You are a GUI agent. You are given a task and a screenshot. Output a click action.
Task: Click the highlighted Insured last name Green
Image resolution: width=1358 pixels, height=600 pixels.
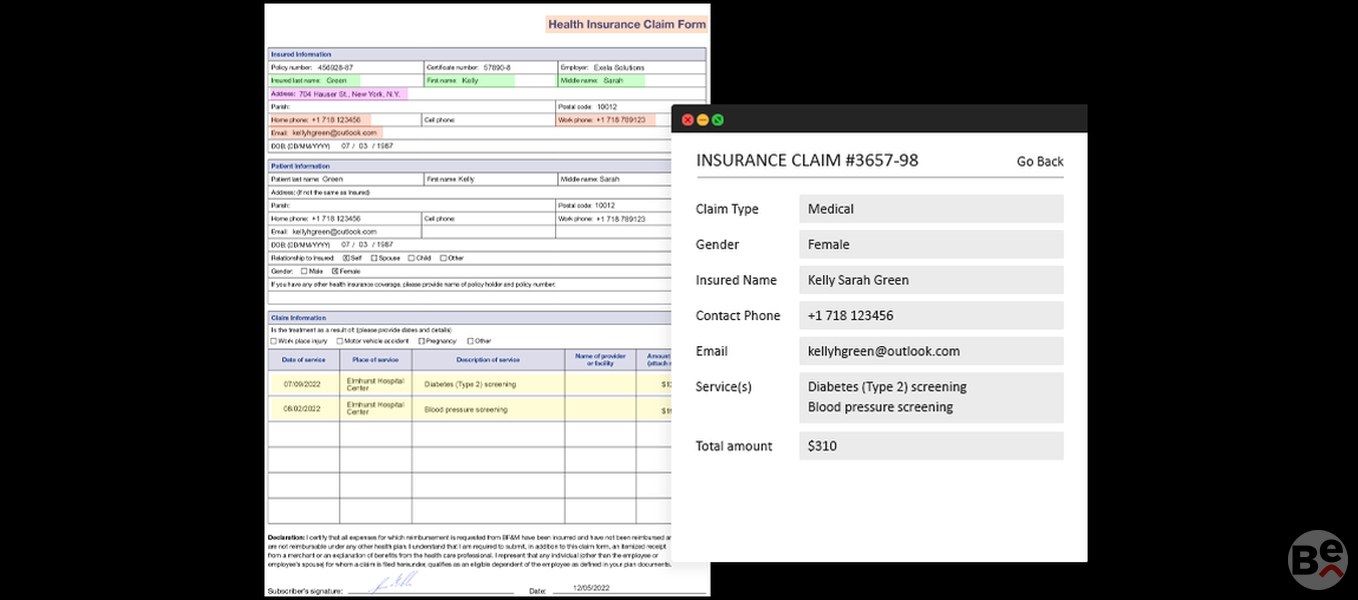(314, 80)
